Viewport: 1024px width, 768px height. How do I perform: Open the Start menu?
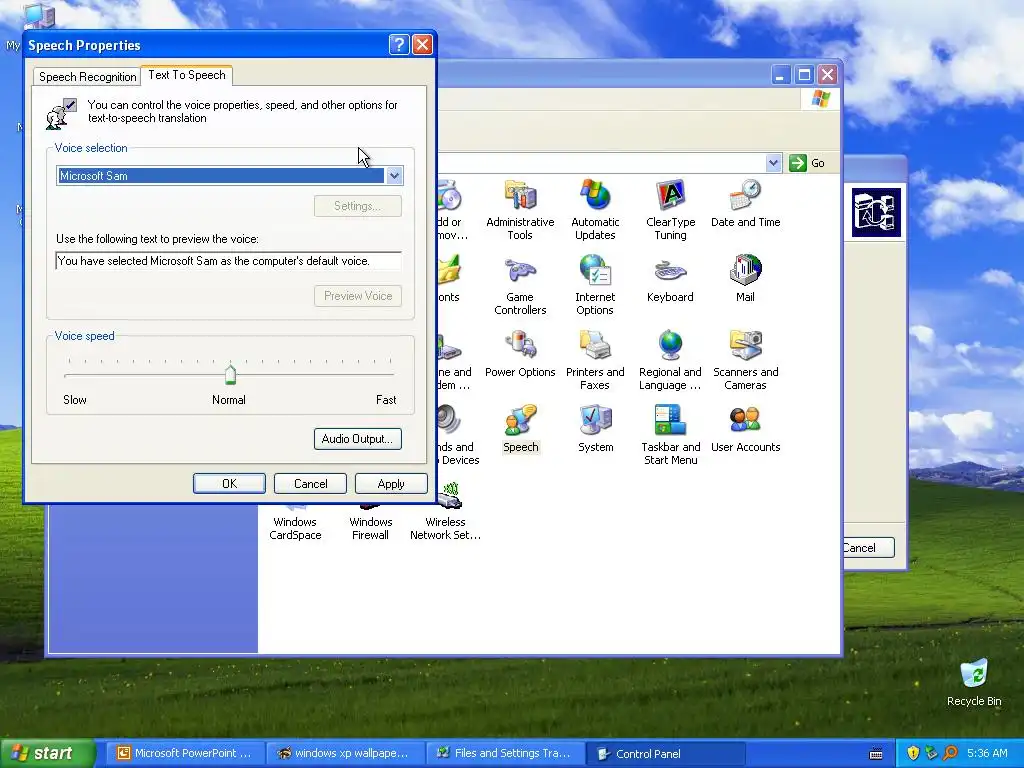pyautogui.click(x=47, y=753)
